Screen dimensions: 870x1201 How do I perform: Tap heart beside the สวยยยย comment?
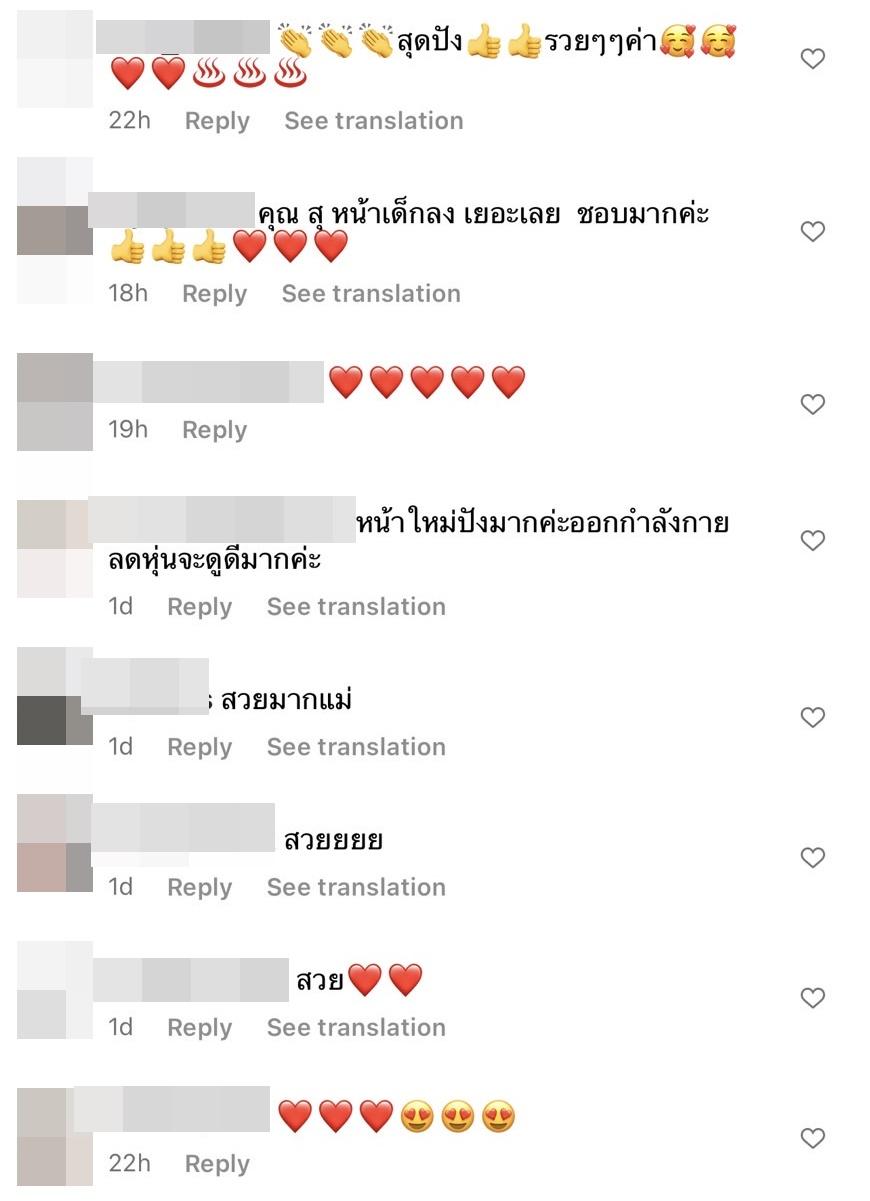813,858
